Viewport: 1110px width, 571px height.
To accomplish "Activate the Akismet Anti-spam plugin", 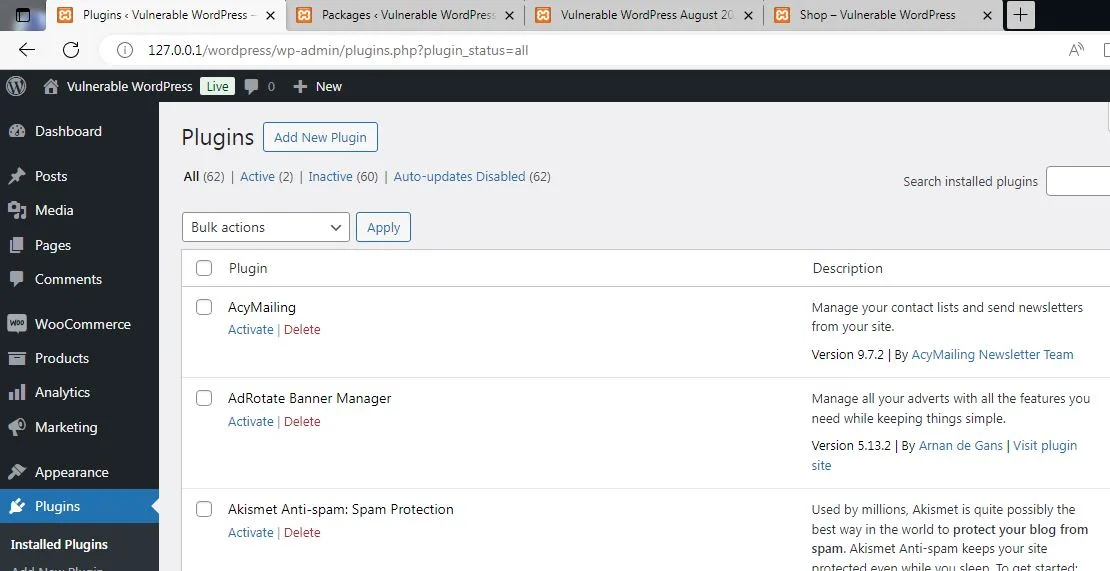I will point(251,532).
